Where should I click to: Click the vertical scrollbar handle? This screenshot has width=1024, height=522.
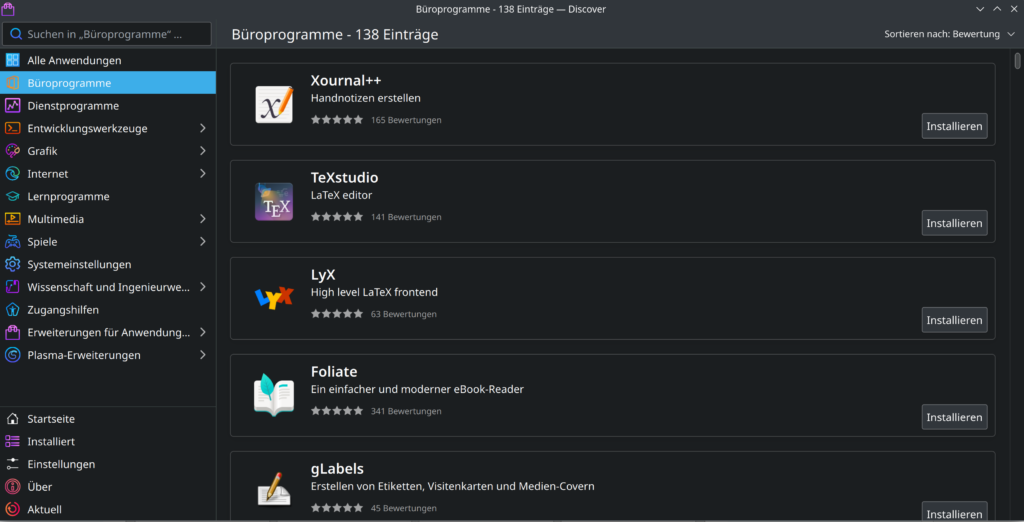tap(1017, 61)
